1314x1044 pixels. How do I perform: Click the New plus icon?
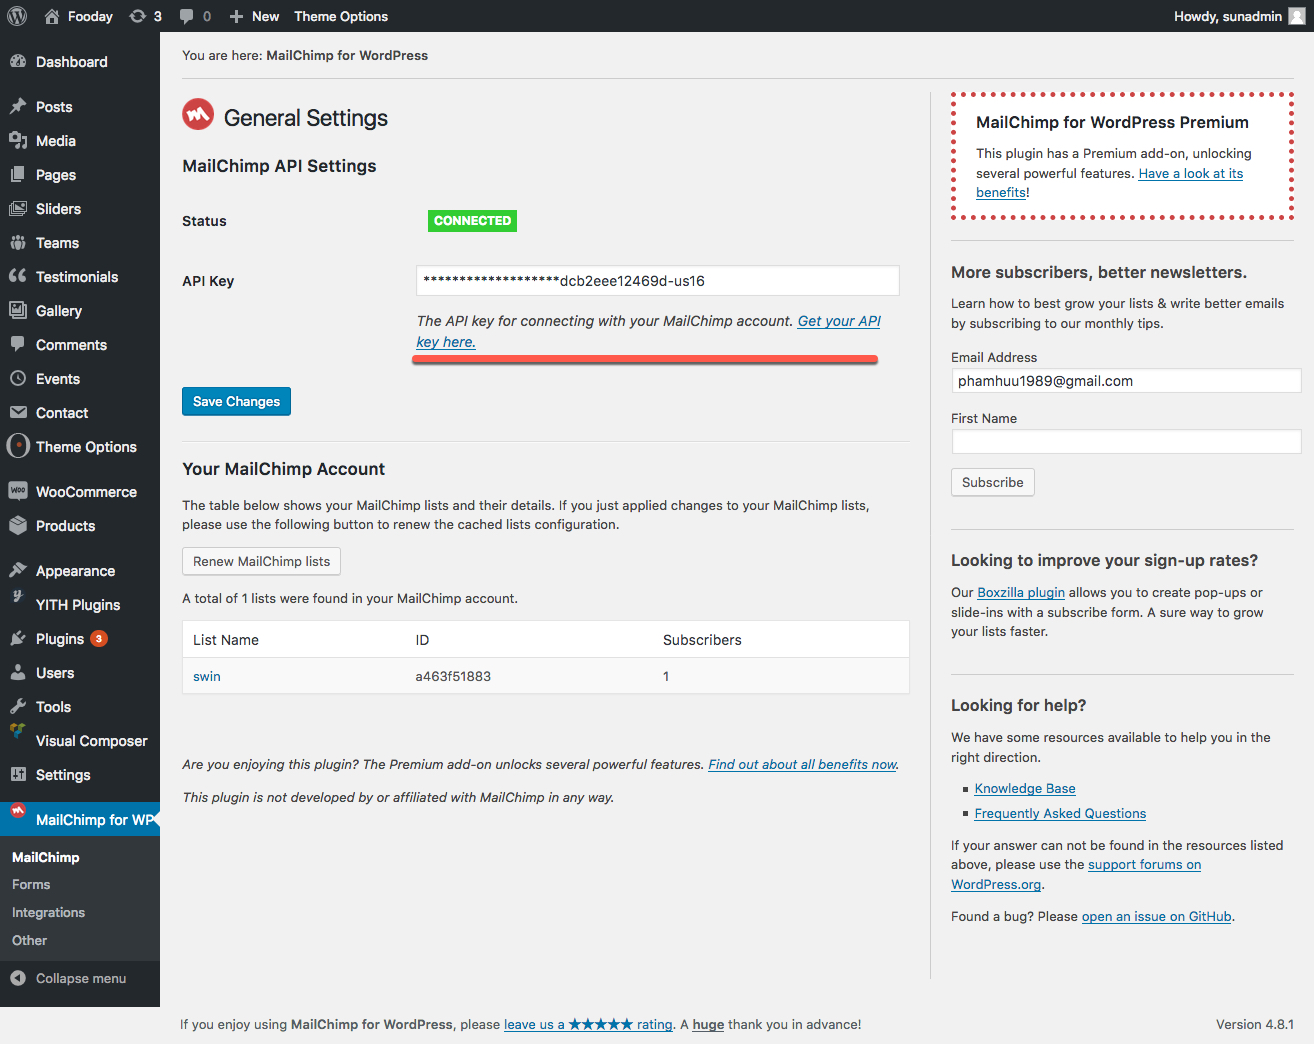tap(236, 16)
